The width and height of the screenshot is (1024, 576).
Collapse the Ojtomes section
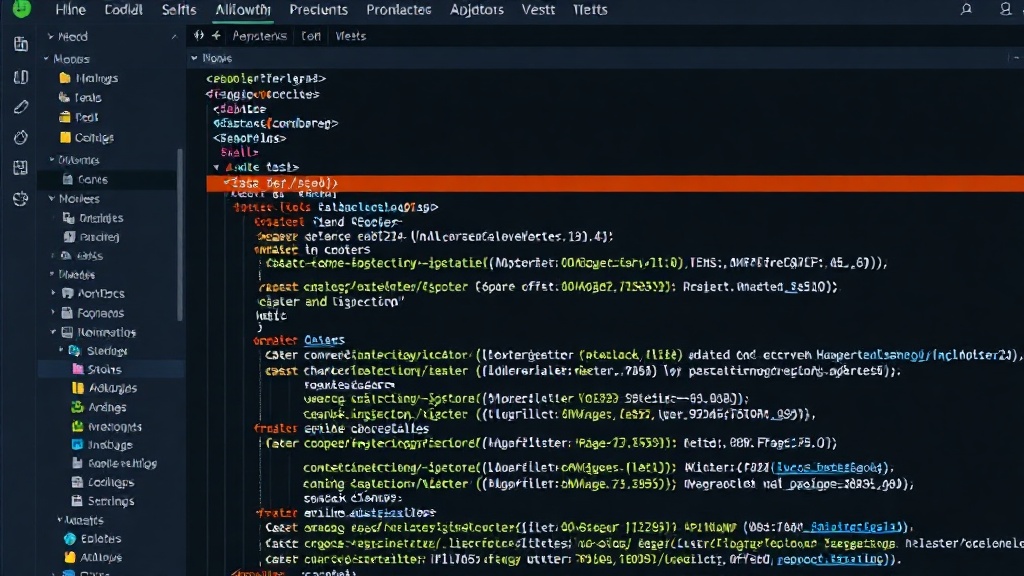click(52, 159)
